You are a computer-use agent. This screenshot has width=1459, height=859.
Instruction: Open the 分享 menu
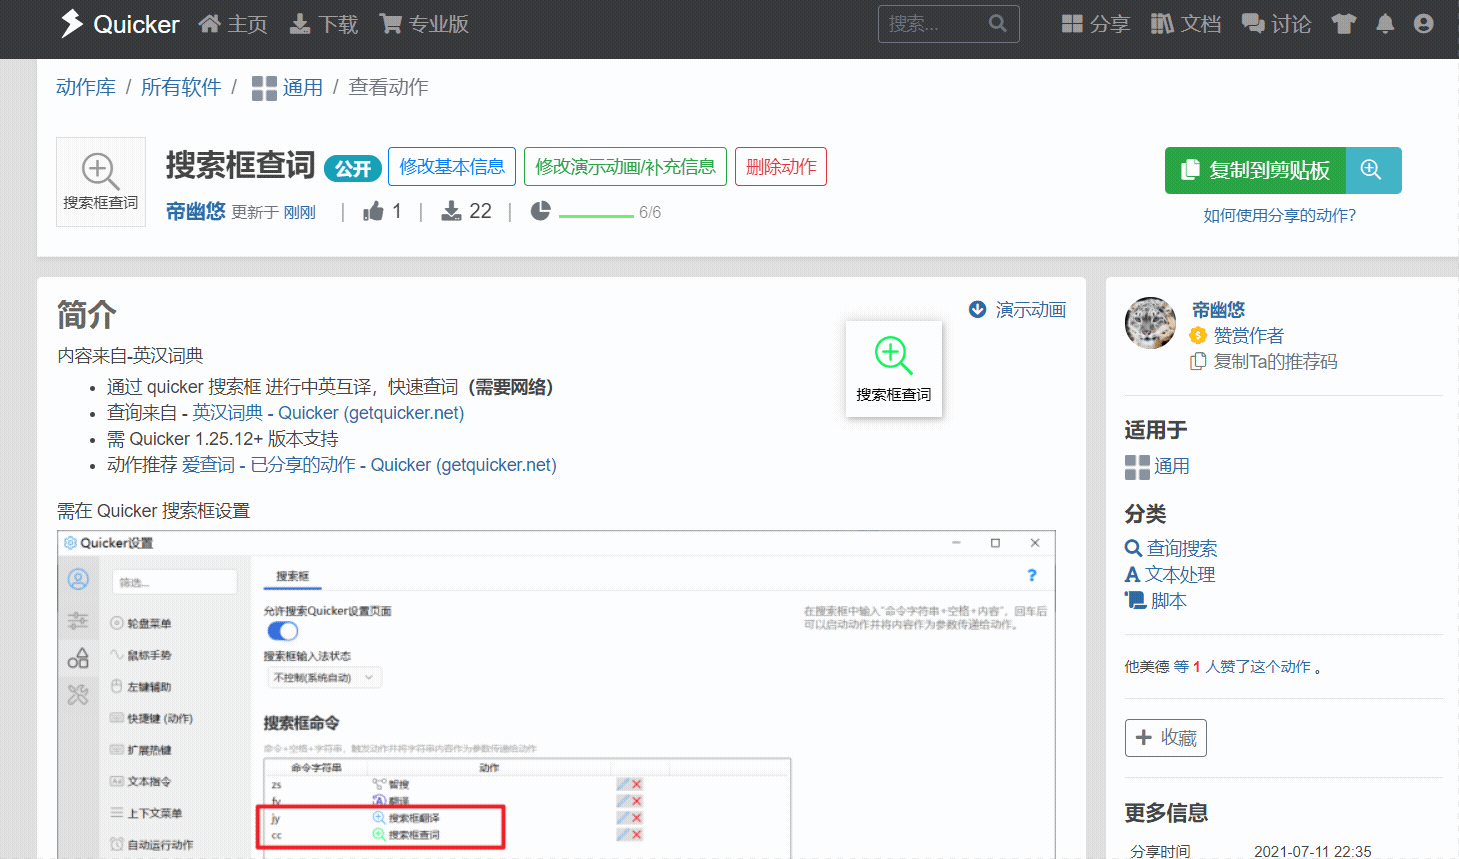point(1095,24)
